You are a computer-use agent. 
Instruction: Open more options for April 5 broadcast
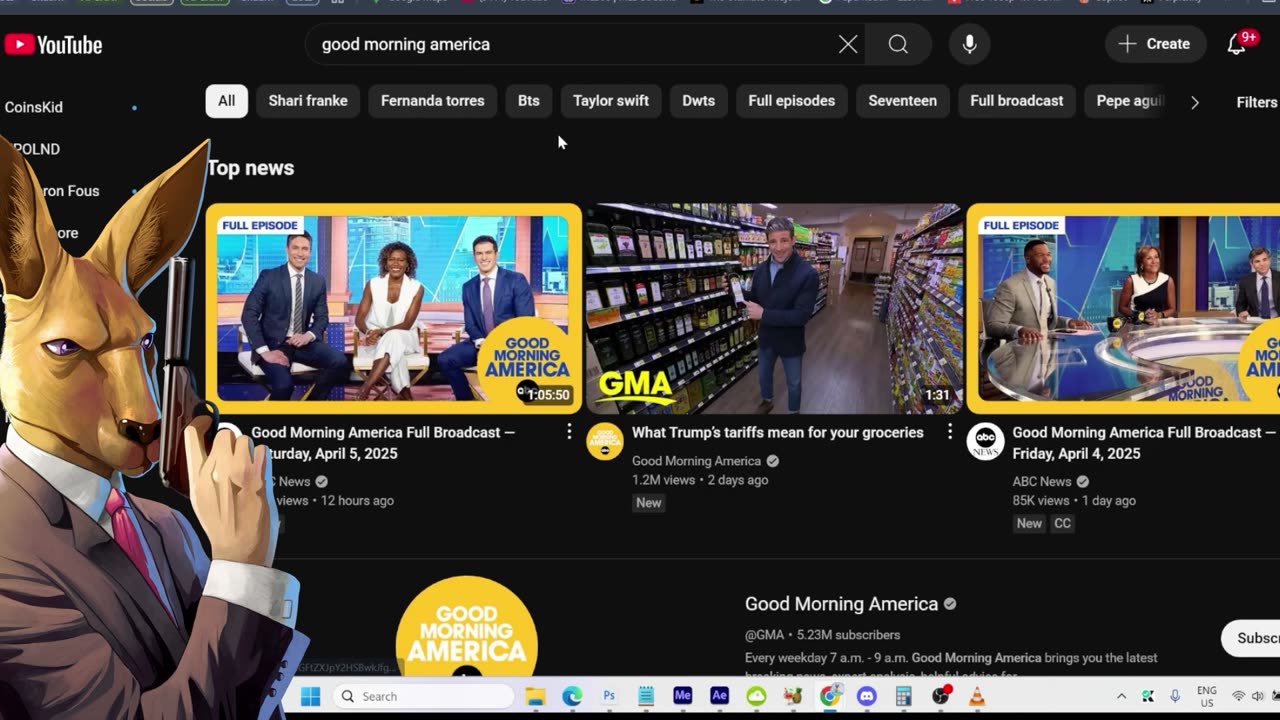pyautogui.click(x=569, y=431)
